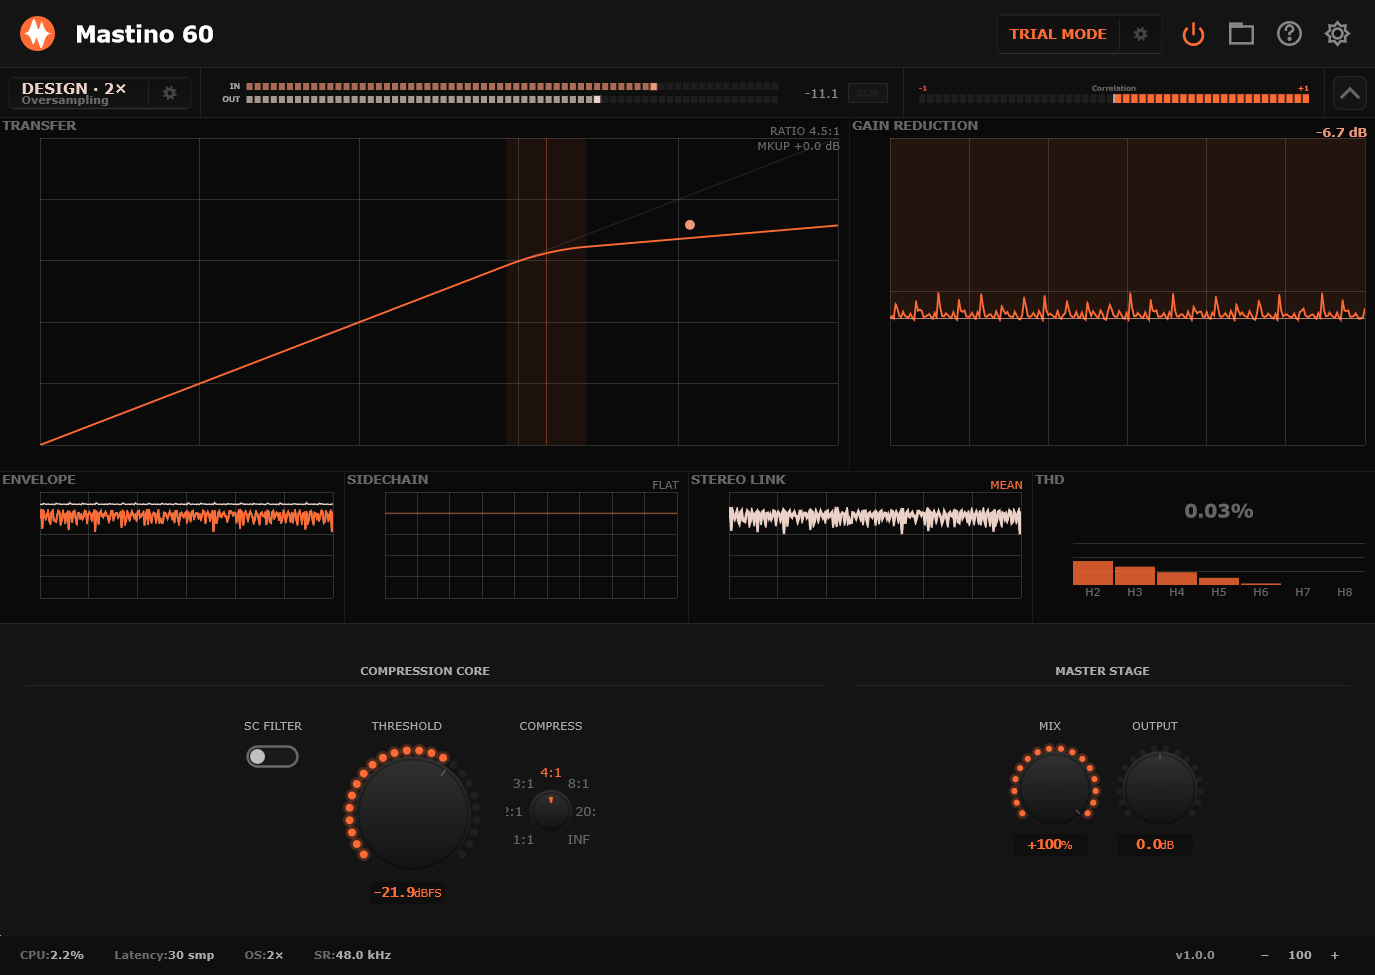Open the global settings gear icon
The height and width of the screenshot is (975, 1375).
coord(1337,34)
